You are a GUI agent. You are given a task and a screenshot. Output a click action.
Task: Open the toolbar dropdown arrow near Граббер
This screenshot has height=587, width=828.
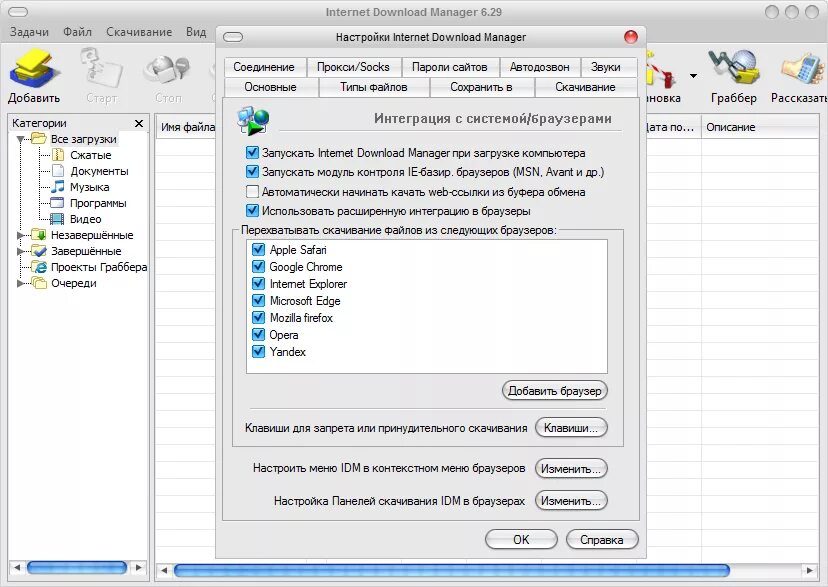[x=693, y=76]
